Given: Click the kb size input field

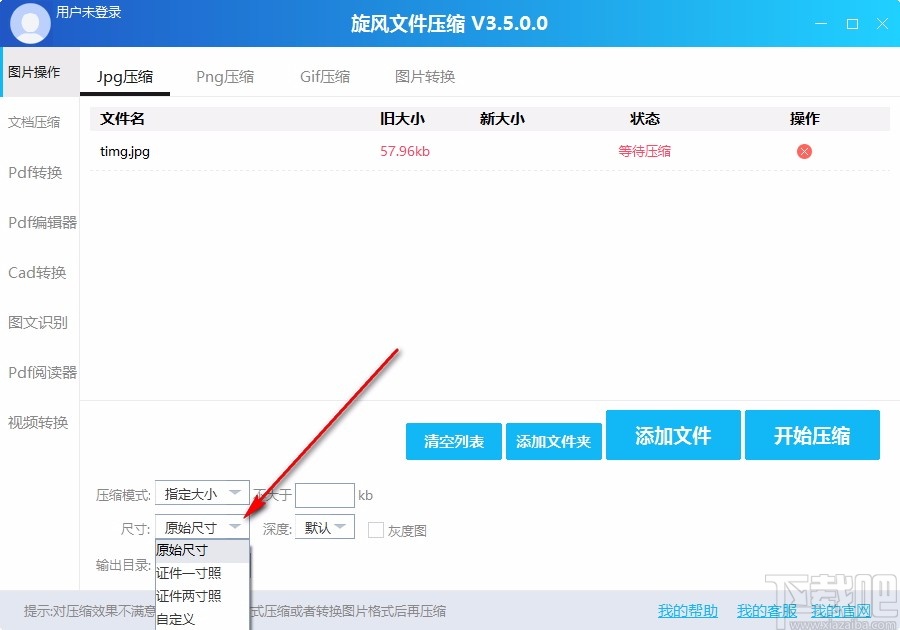Looking at the screenshot, I should coord(325,494).
